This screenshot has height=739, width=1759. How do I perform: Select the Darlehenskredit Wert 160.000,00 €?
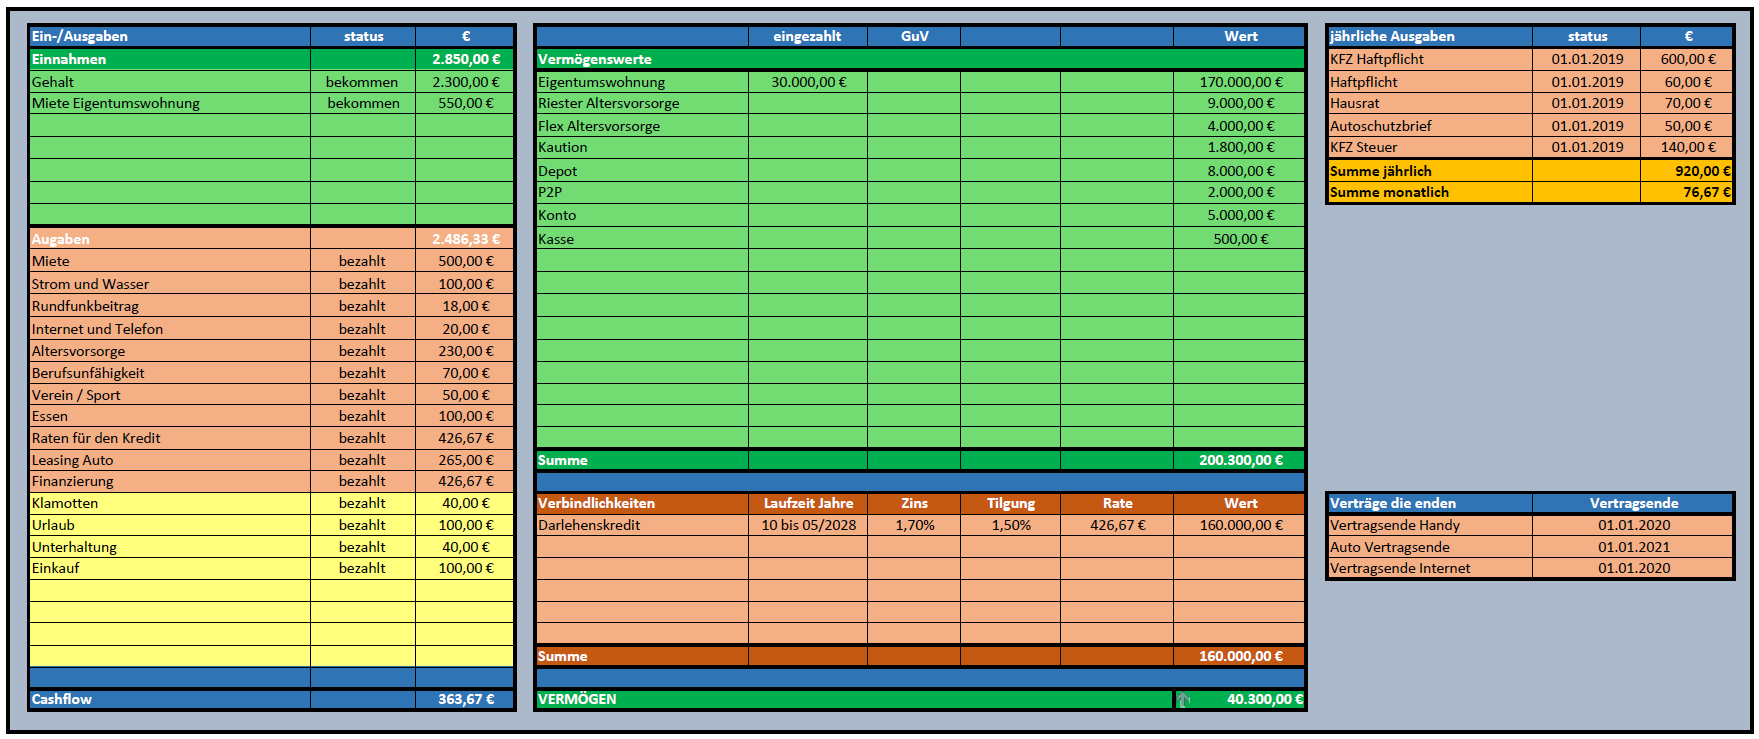pyautogui.click(x=1240, y=525)
